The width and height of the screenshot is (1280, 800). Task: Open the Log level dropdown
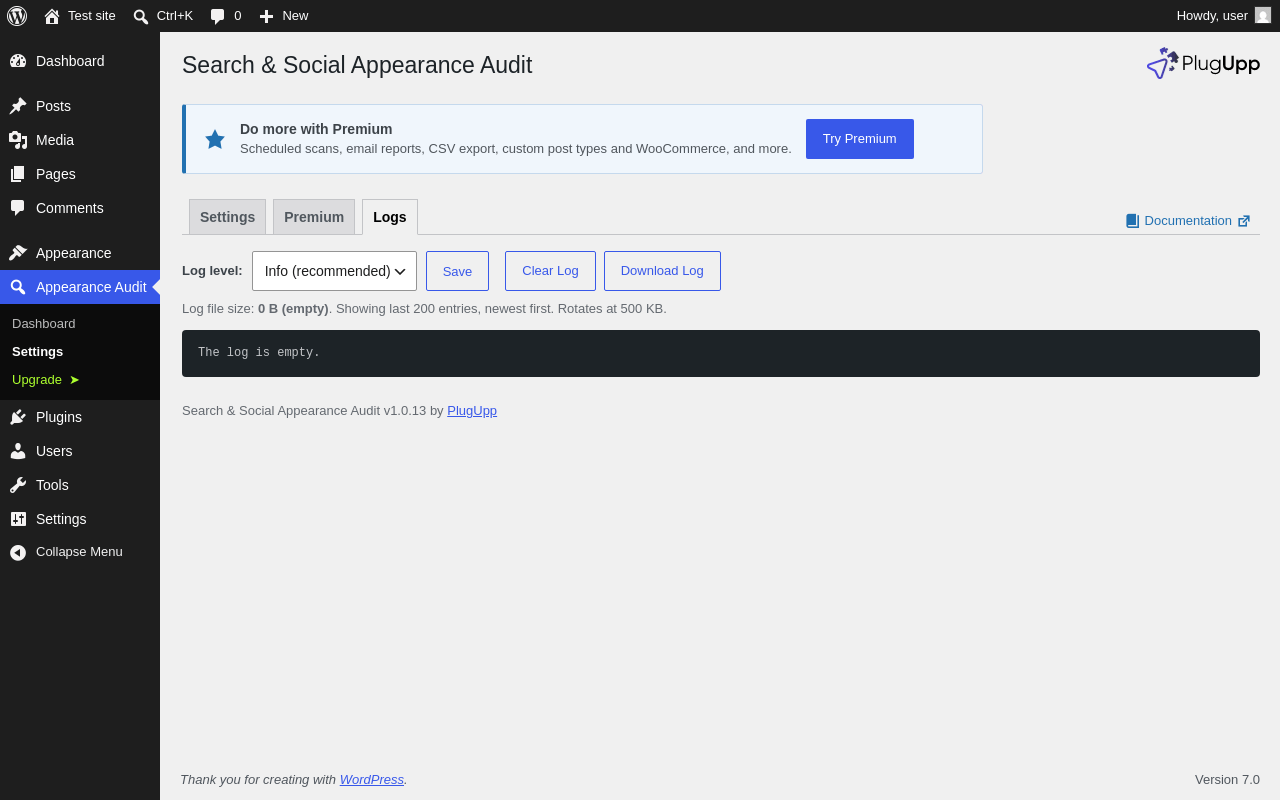334,271
